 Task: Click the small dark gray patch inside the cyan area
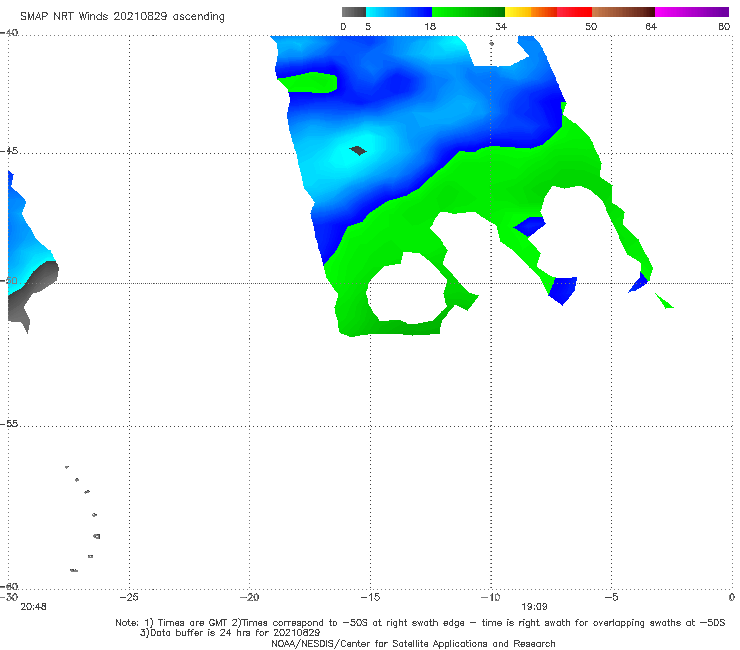358,151
